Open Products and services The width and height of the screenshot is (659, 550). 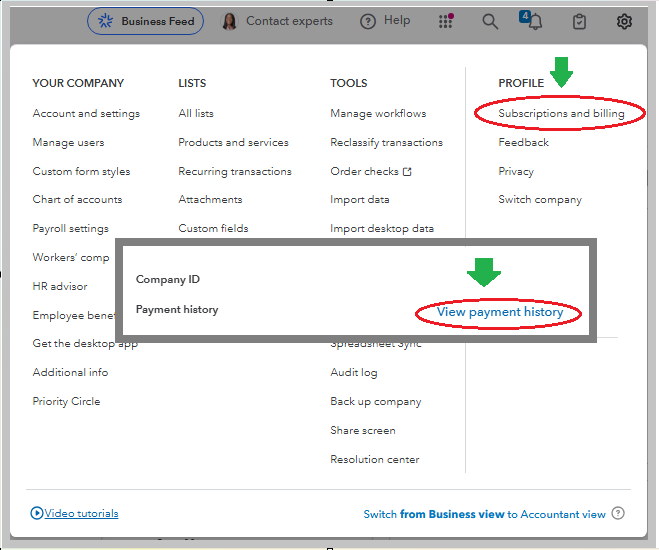click(234, 142)
